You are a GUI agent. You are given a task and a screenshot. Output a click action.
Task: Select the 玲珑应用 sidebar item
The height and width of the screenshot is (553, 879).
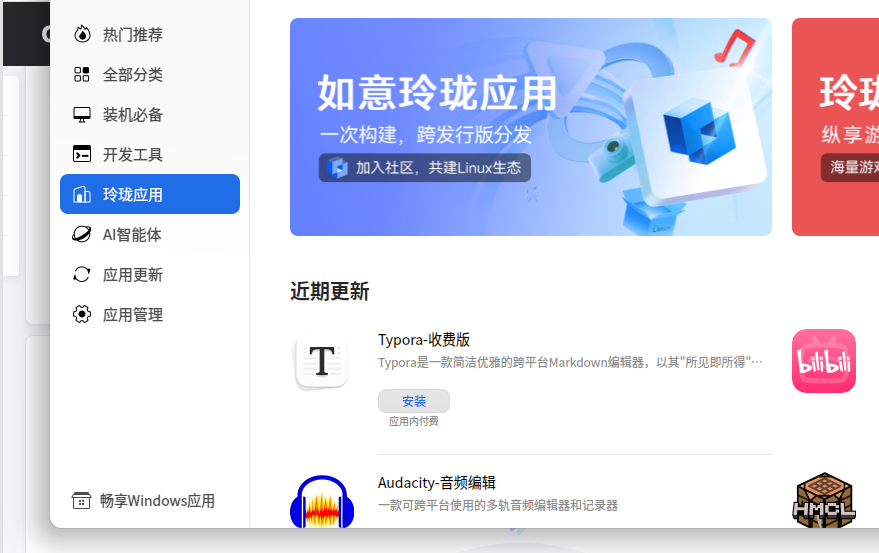click(x=150, y=194)
